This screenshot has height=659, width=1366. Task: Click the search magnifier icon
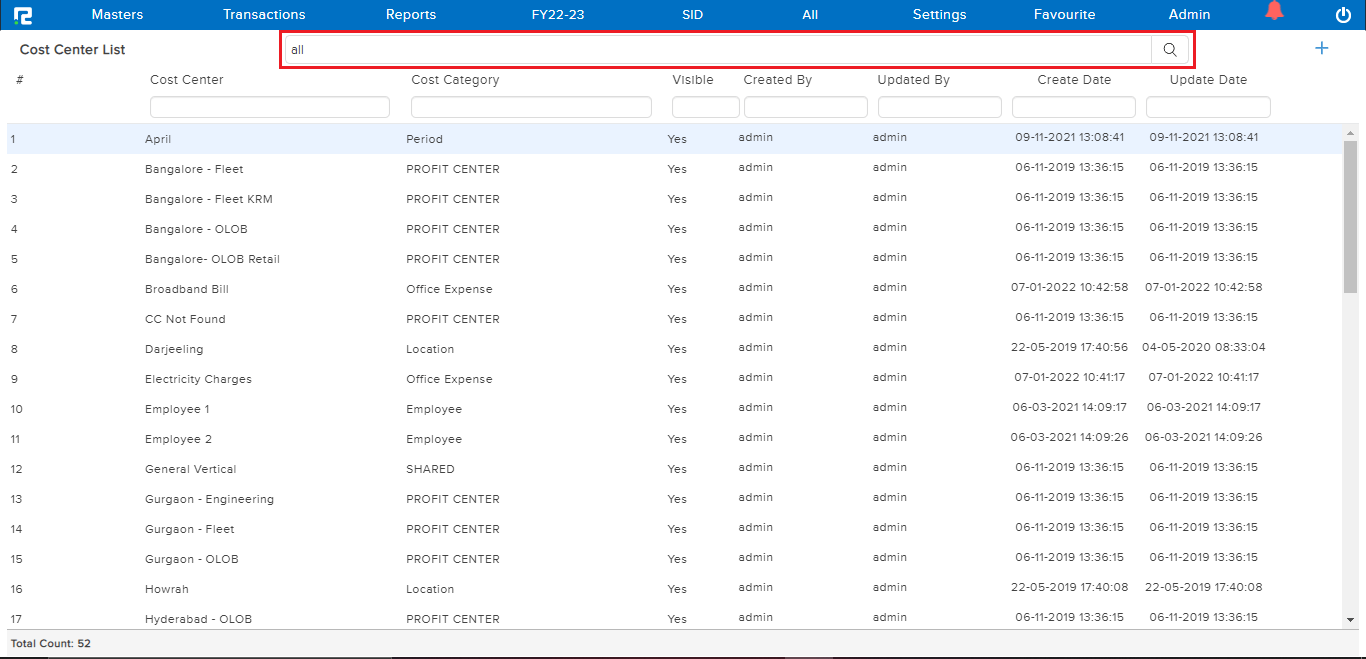click(1169, 48)
